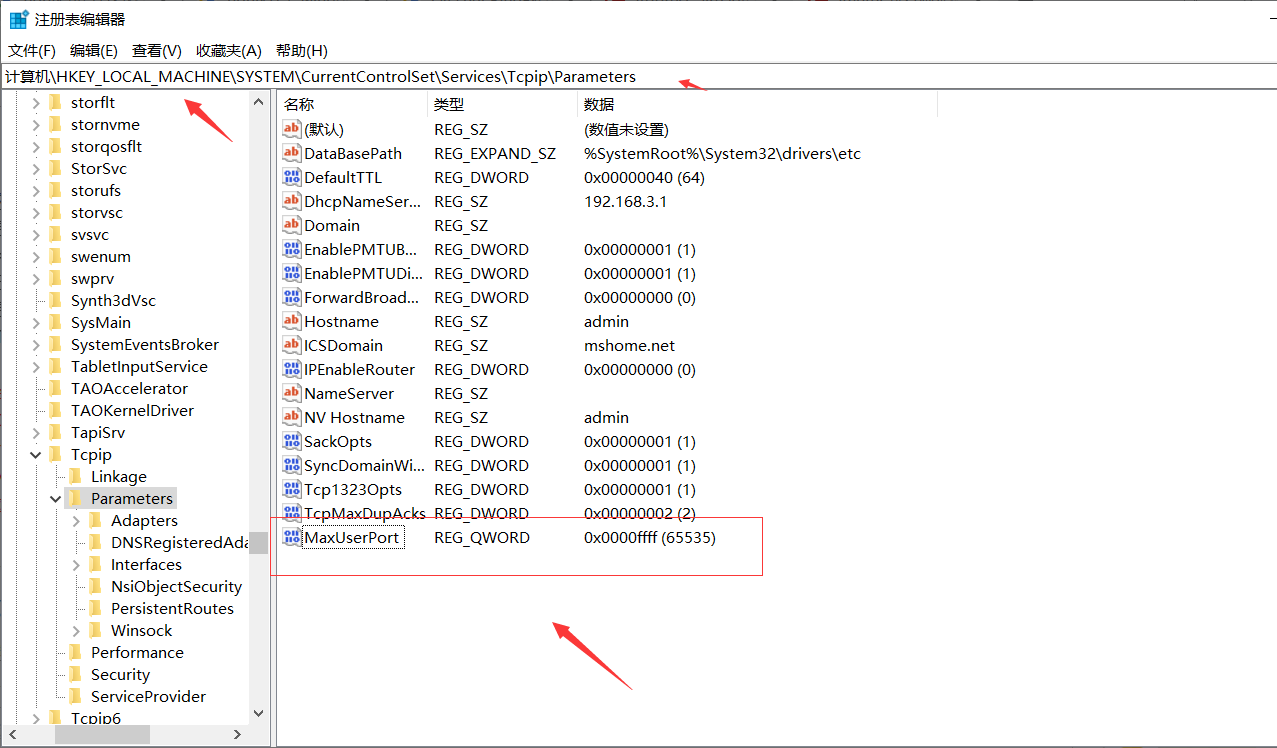The width and height of the screenshot is (1277, 748).
Task: Click the string icon next to Domain value
Action: click(x=291, y=225)
